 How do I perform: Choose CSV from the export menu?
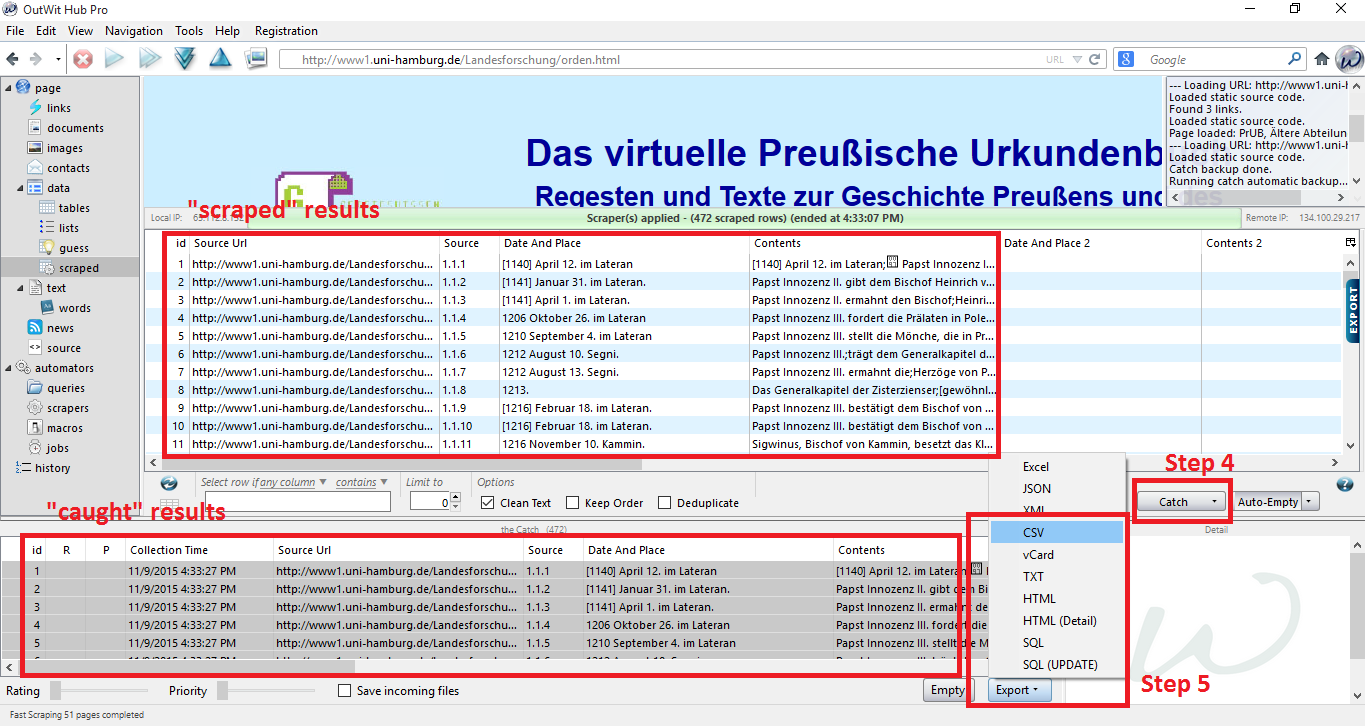point(1057,533)
